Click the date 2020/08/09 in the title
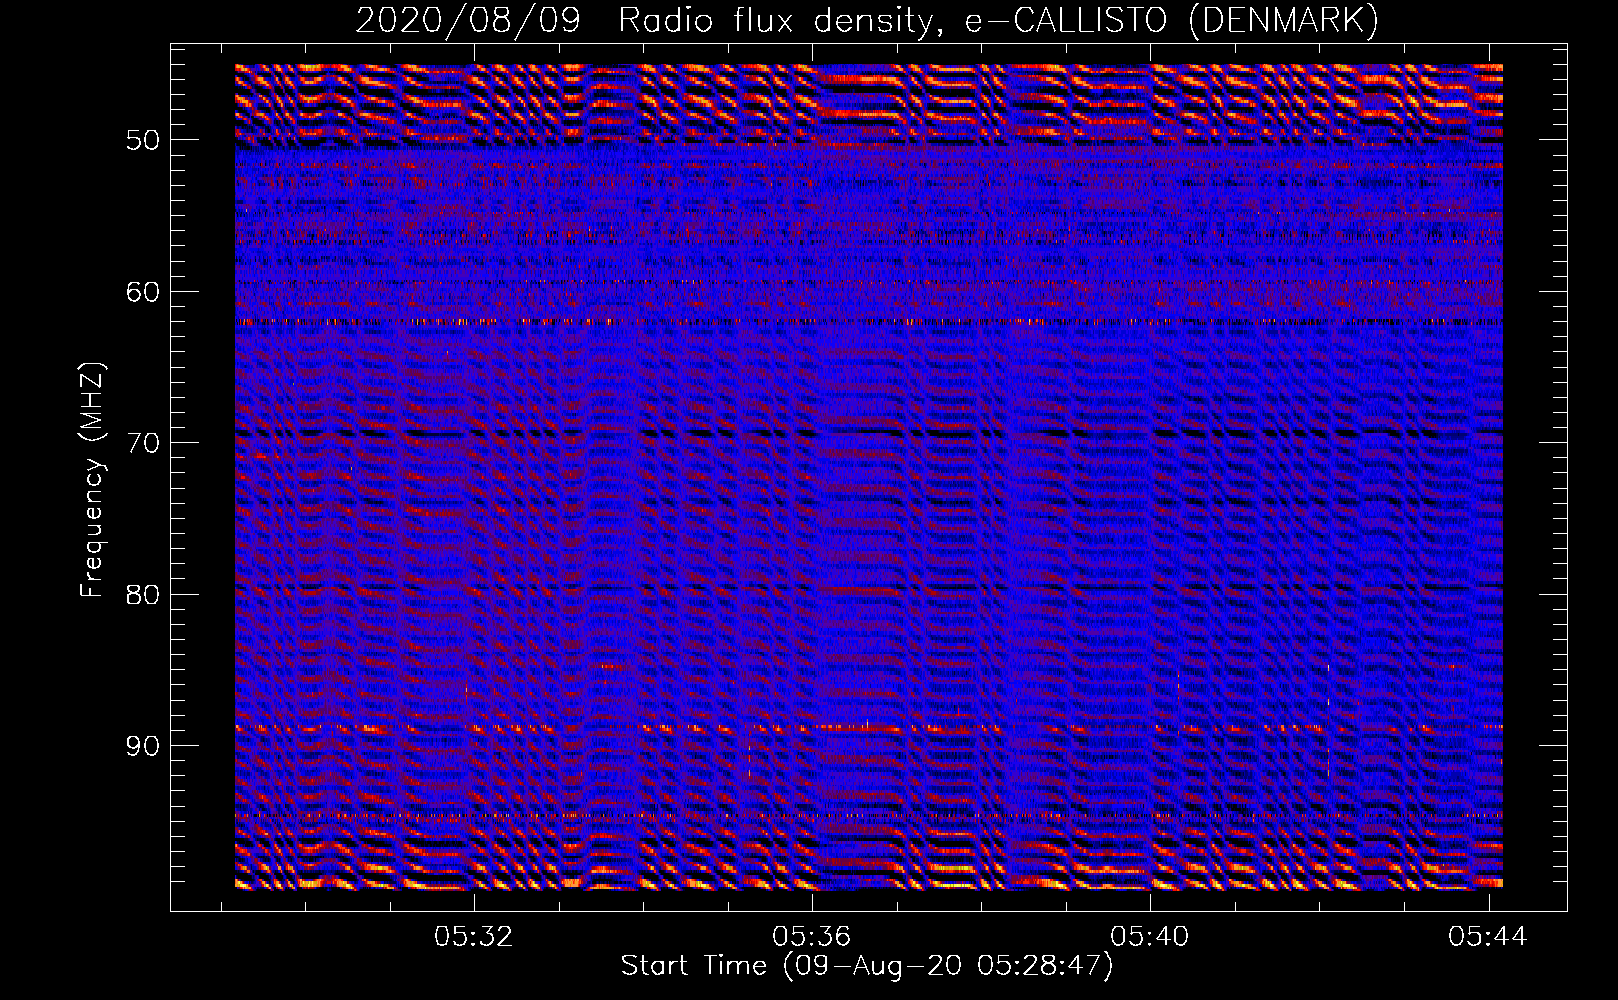This screenshot has height=1000, width=1618. point(468,20)
